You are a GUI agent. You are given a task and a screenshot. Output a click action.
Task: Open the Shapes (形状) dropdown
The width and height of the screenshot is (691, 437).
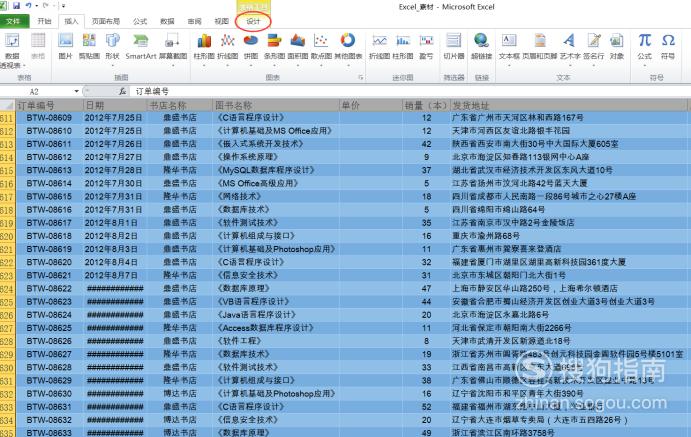pyautogui.click(x=113, y=49)
